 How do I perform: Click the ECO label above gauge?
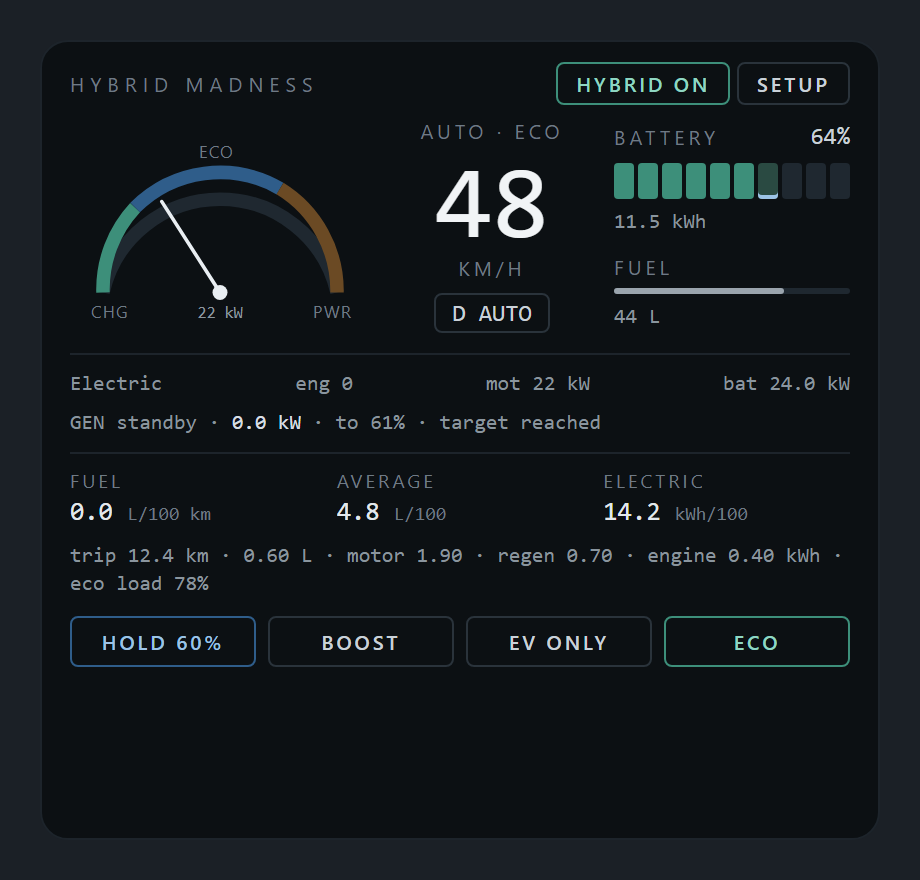point(216,153)
